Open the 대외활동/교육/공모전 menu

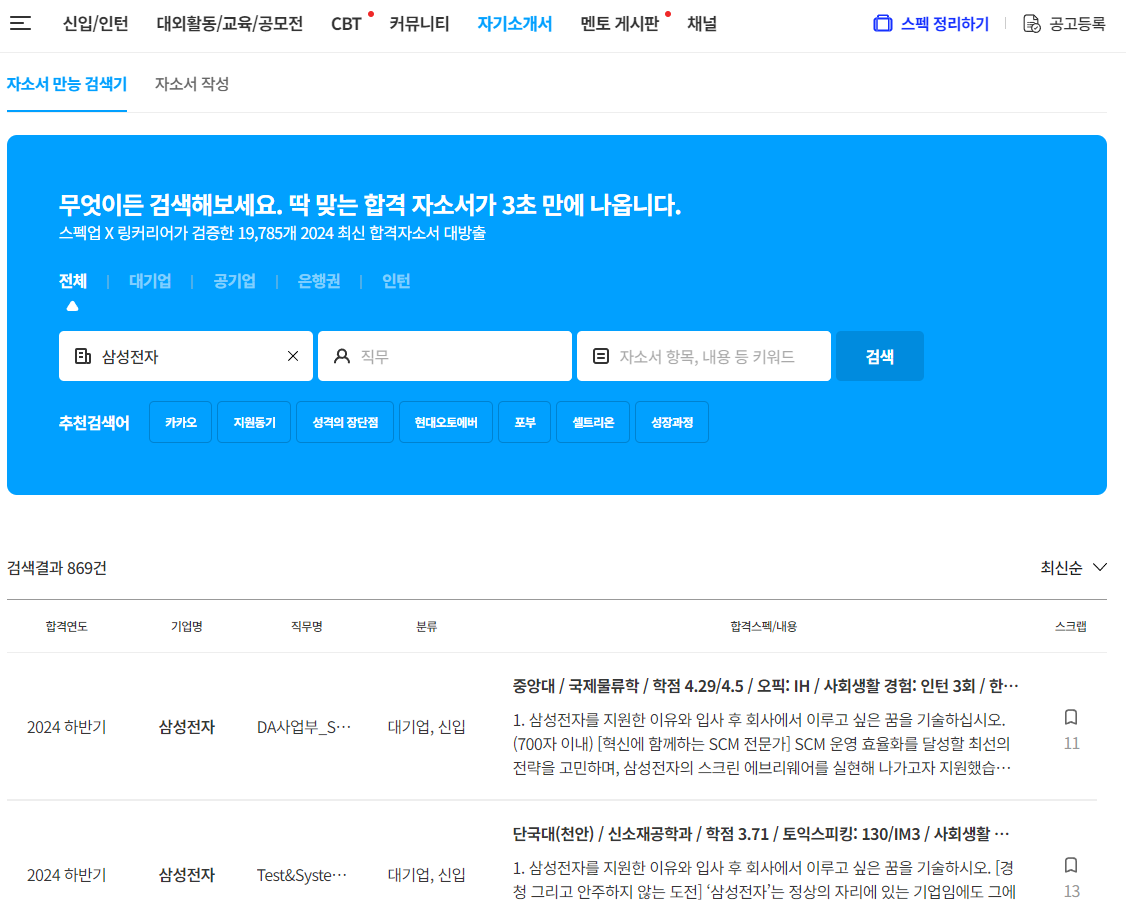click(230, 24)
